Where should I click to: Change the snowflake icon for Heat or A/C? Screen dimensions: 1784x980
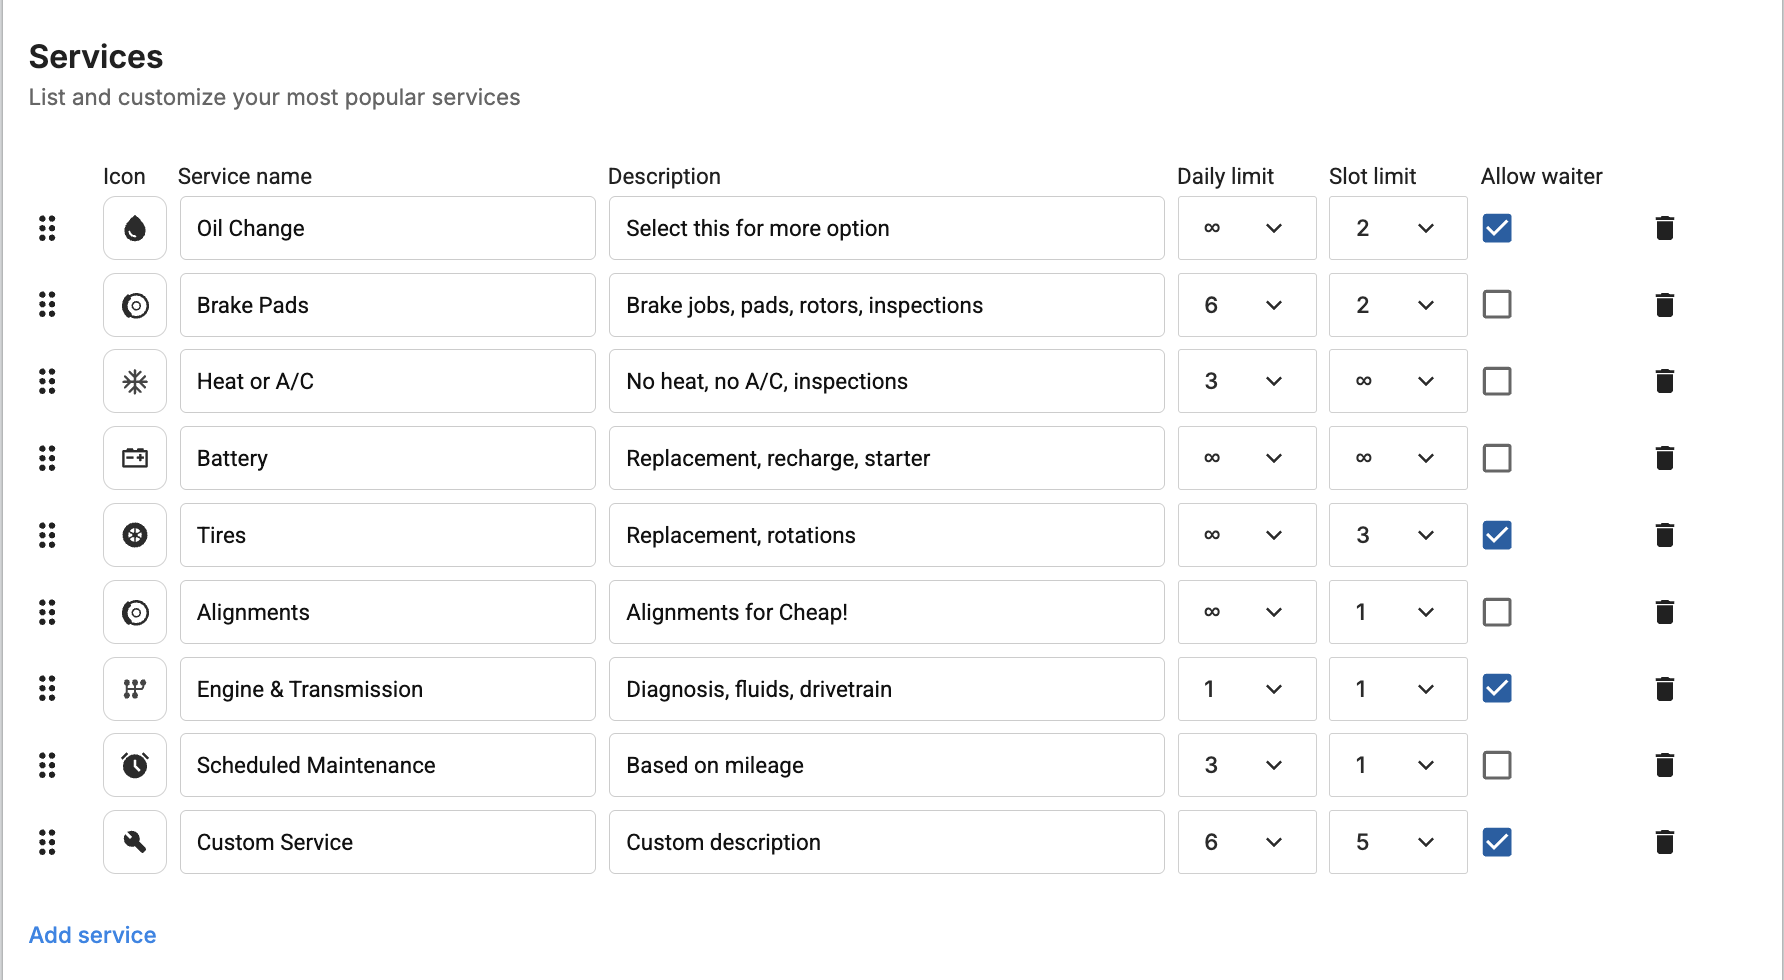click(x=135, y=381)
